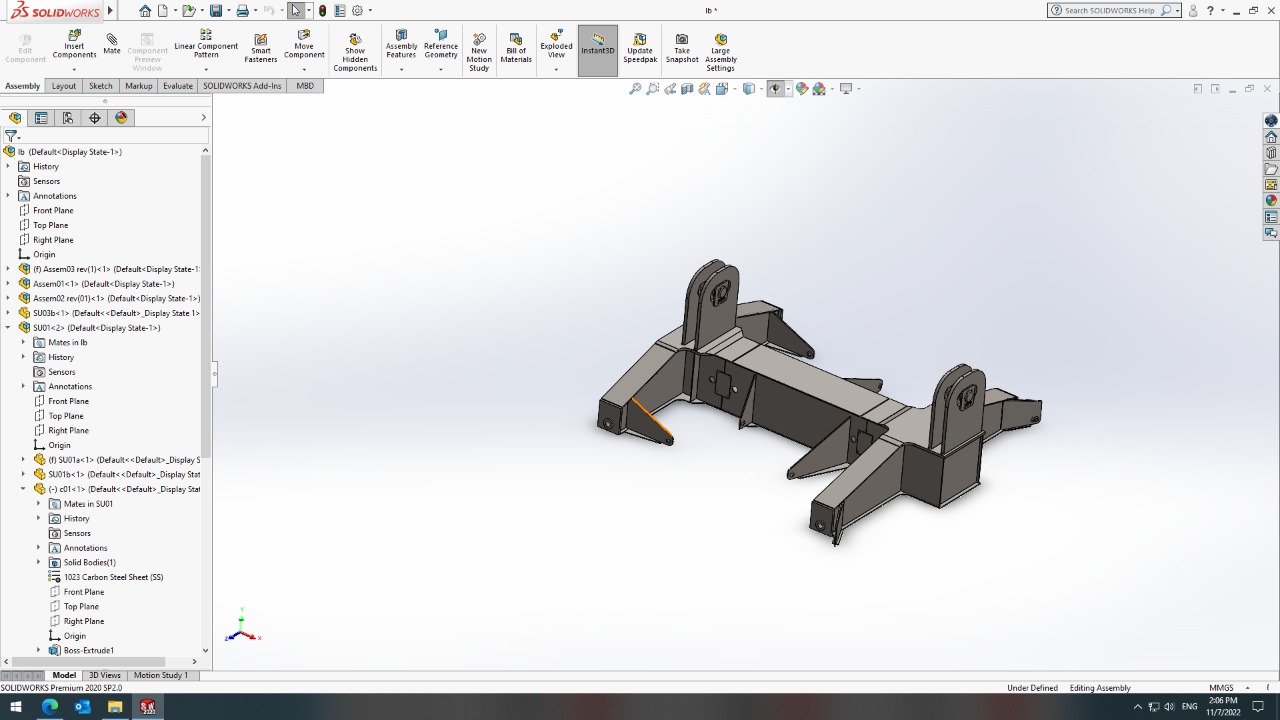The image size is (1280, 720).
Task: Open the DisplayManager appearance tab
Action: click(x=121, y=118)
